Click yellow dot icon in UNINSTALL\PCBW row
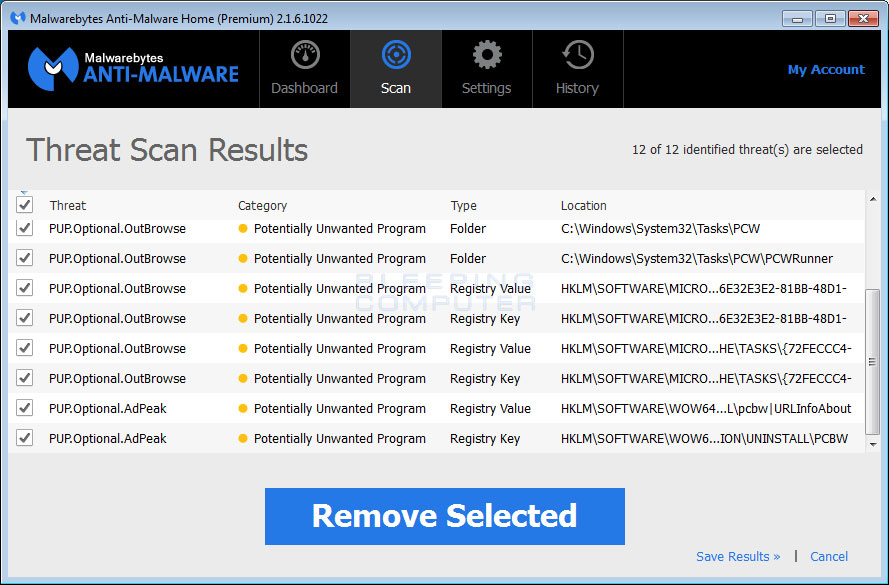Viewport: 889px width, 585px height. [x=243, y=438]
